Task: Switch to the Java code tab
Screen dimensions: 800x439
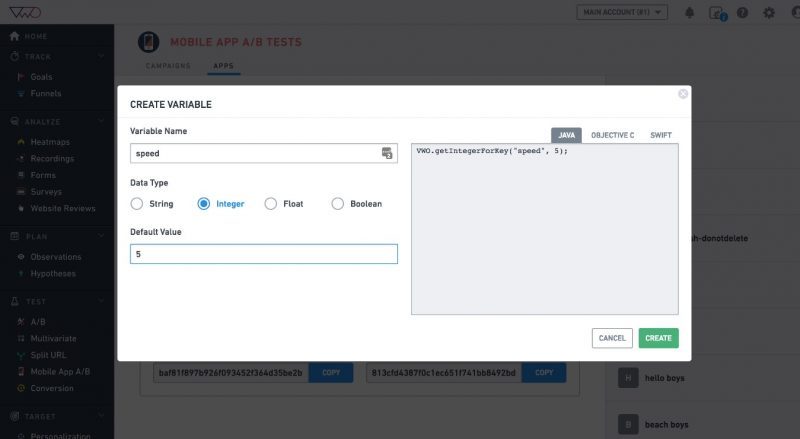Action: pyautogui.click(x=566, y=135)
